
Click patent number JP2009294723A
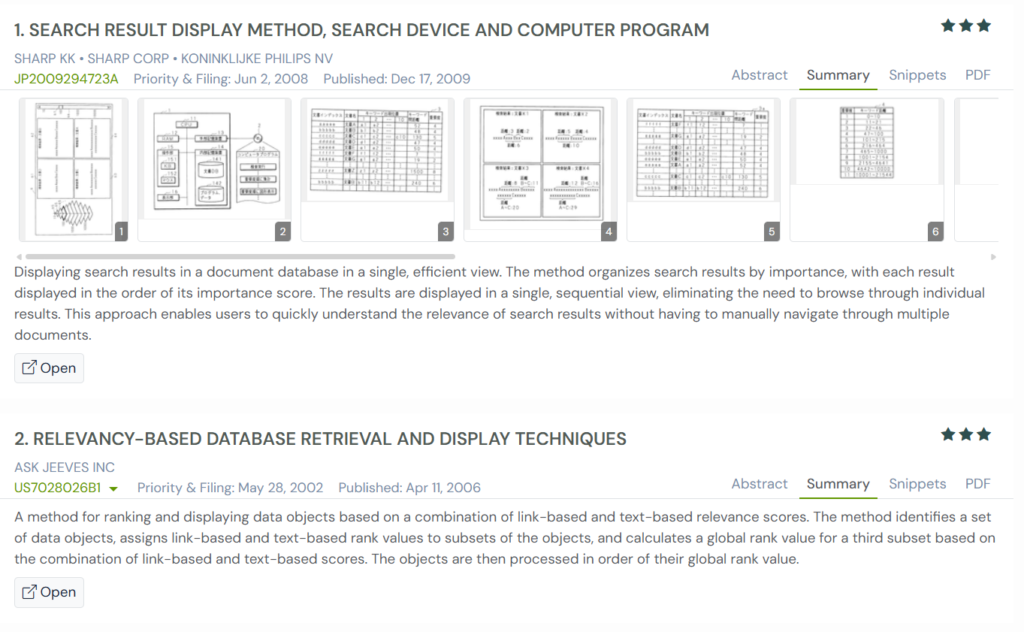[x=66, y=79]
